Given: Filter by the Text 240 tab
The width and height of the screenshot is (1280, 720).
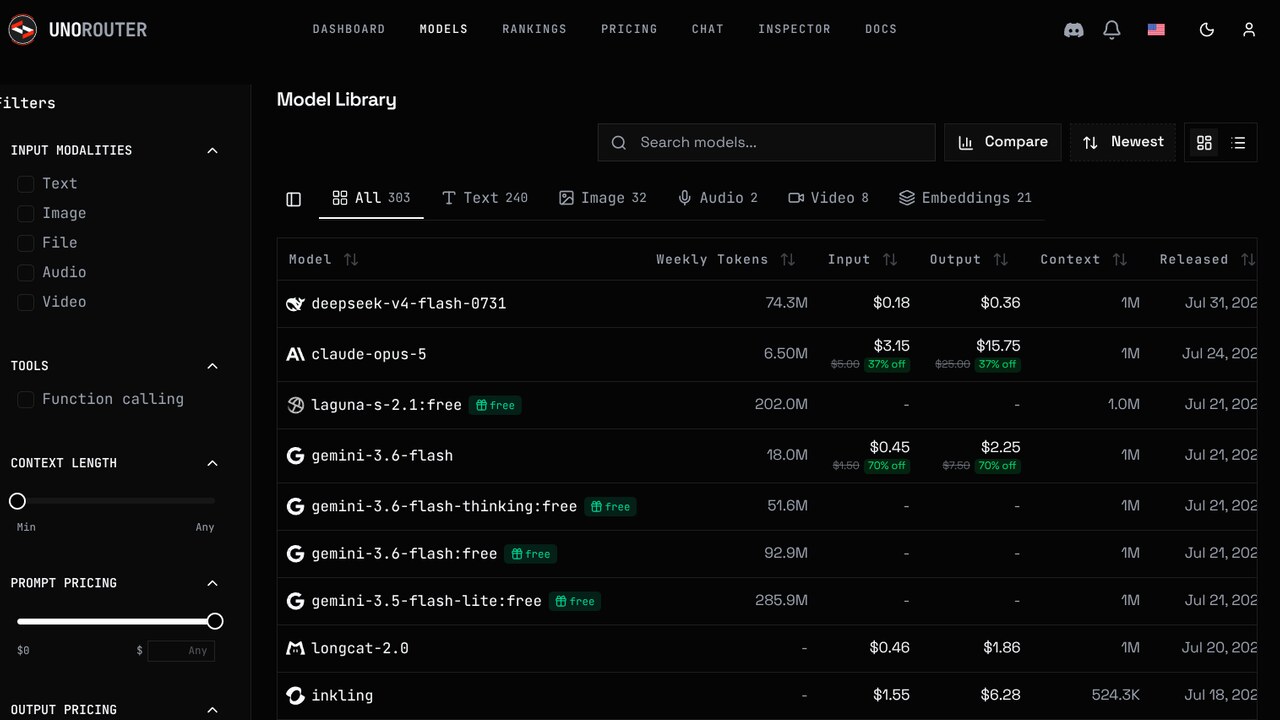Looking at the screenshot, I should click(485, 198).
